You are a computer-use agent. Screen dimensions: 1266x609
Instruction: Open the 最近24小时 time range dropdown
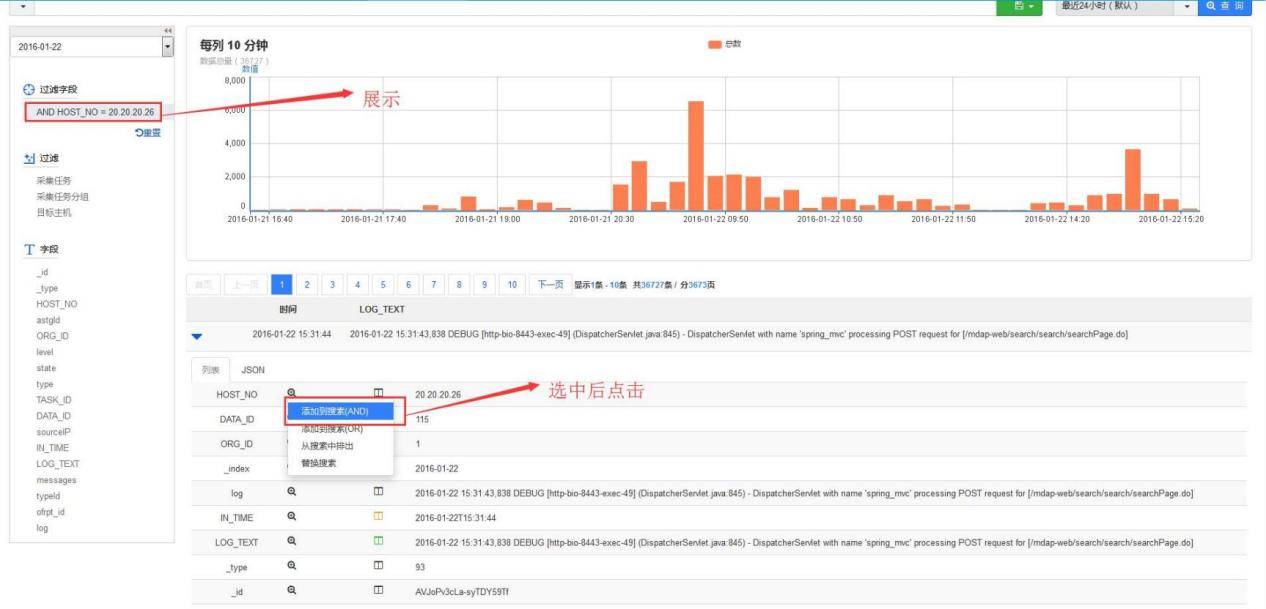1187,7
